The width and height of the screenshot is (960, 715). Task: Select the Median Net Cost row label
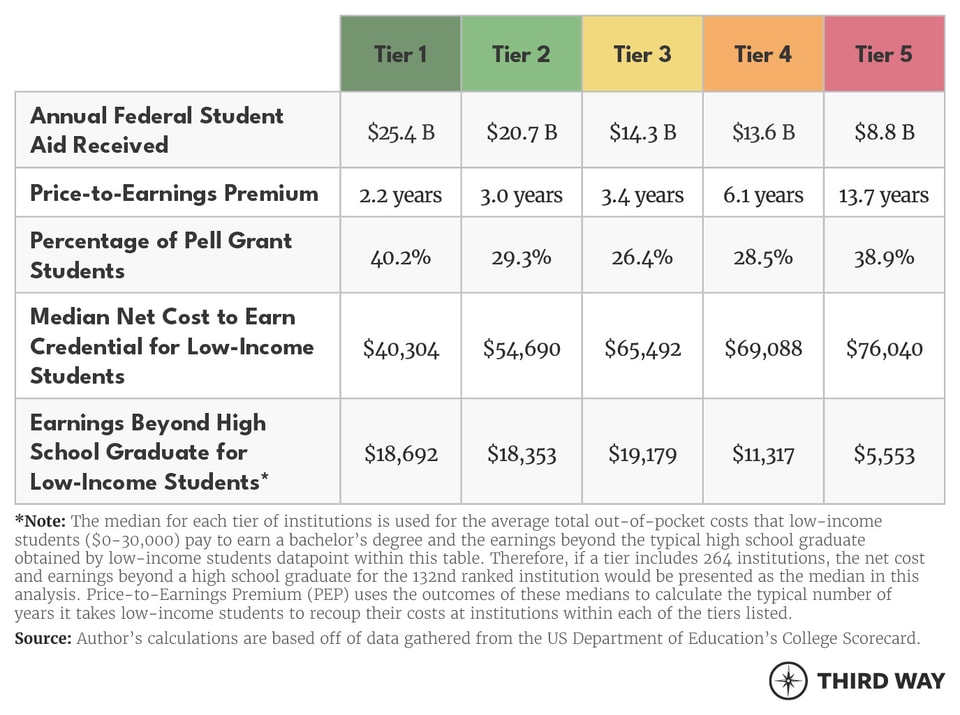click(x=172, y=346)
